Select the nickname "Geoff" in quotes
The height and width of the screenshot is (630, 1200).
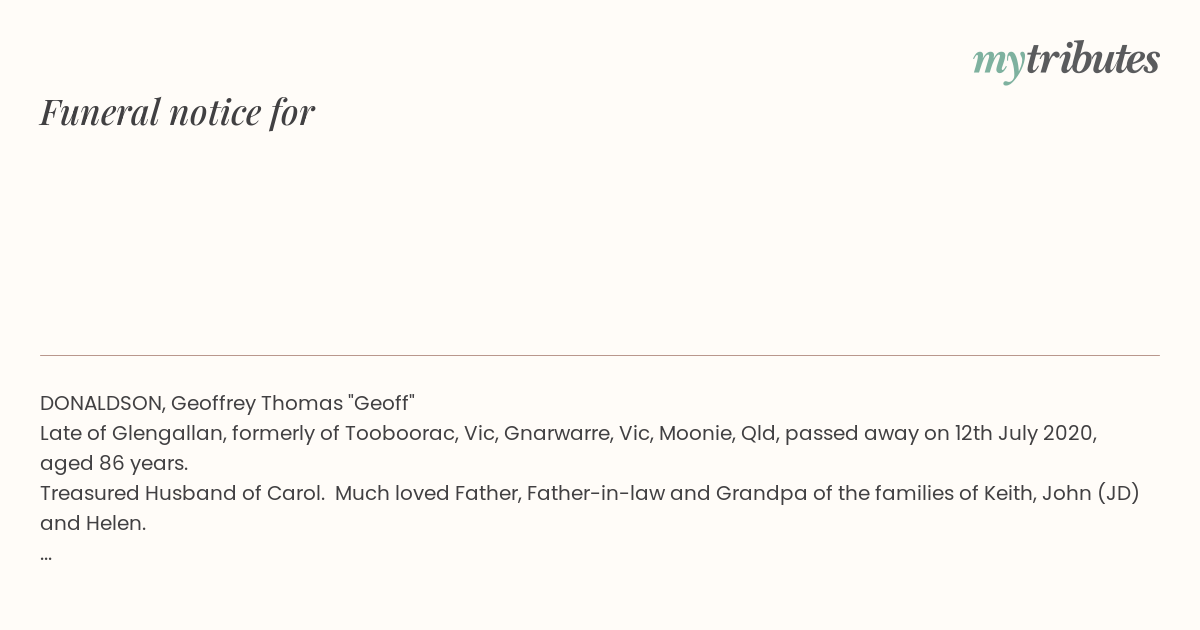click(381, 403)
